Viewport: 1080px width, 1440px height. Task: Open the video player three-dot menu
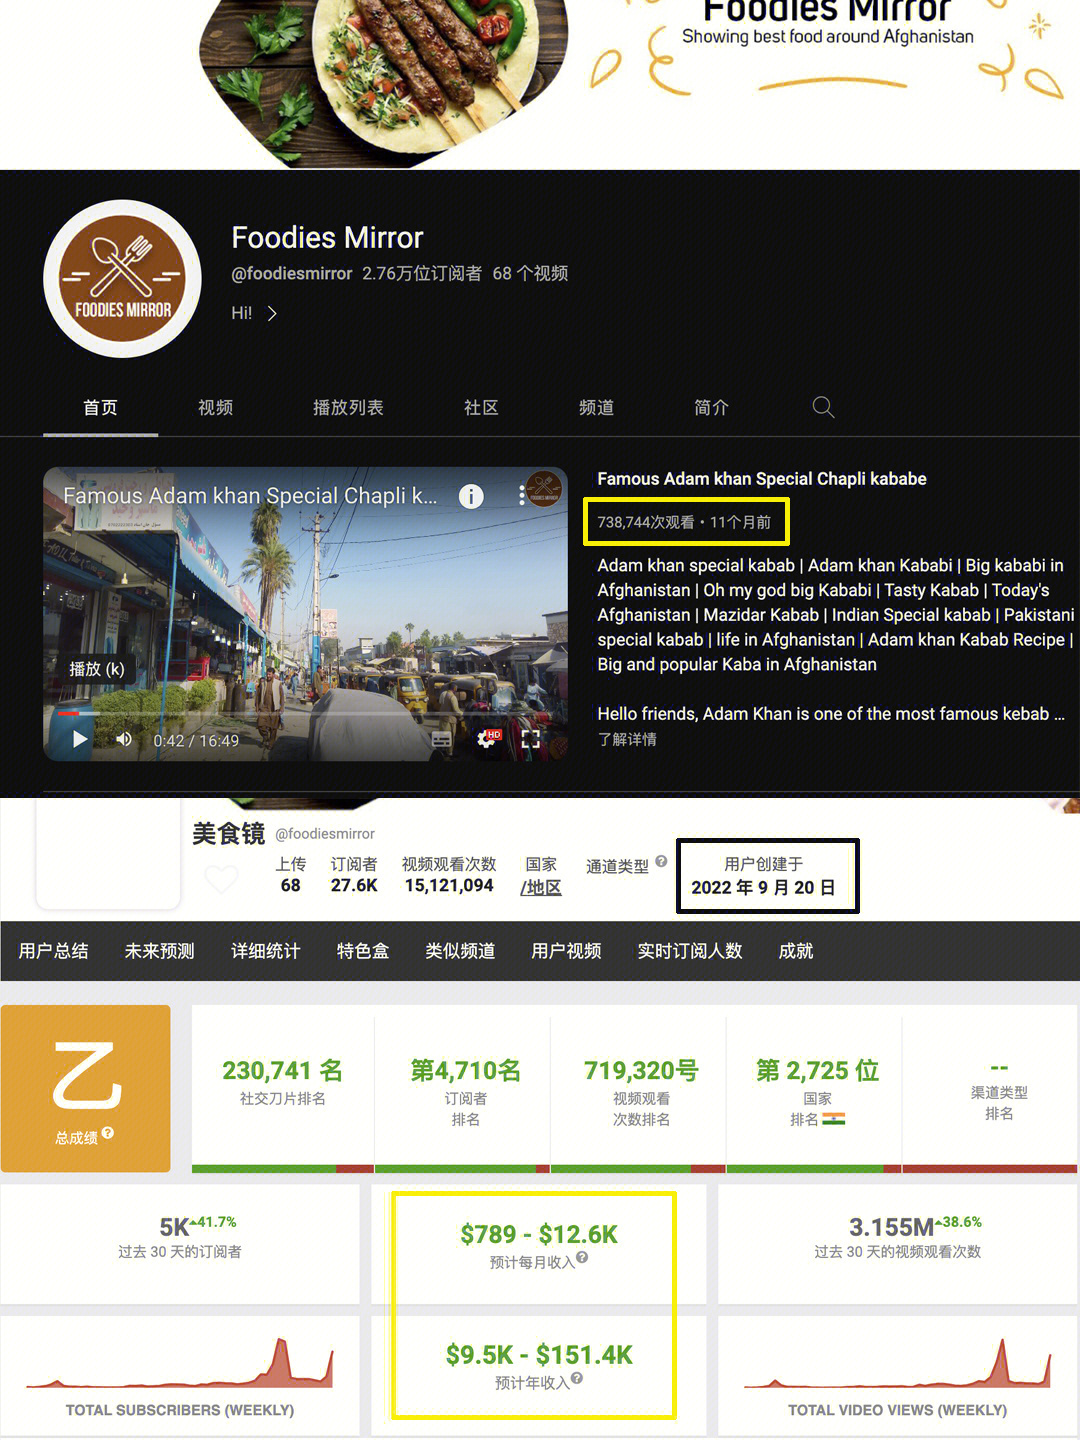coord(522,495)
